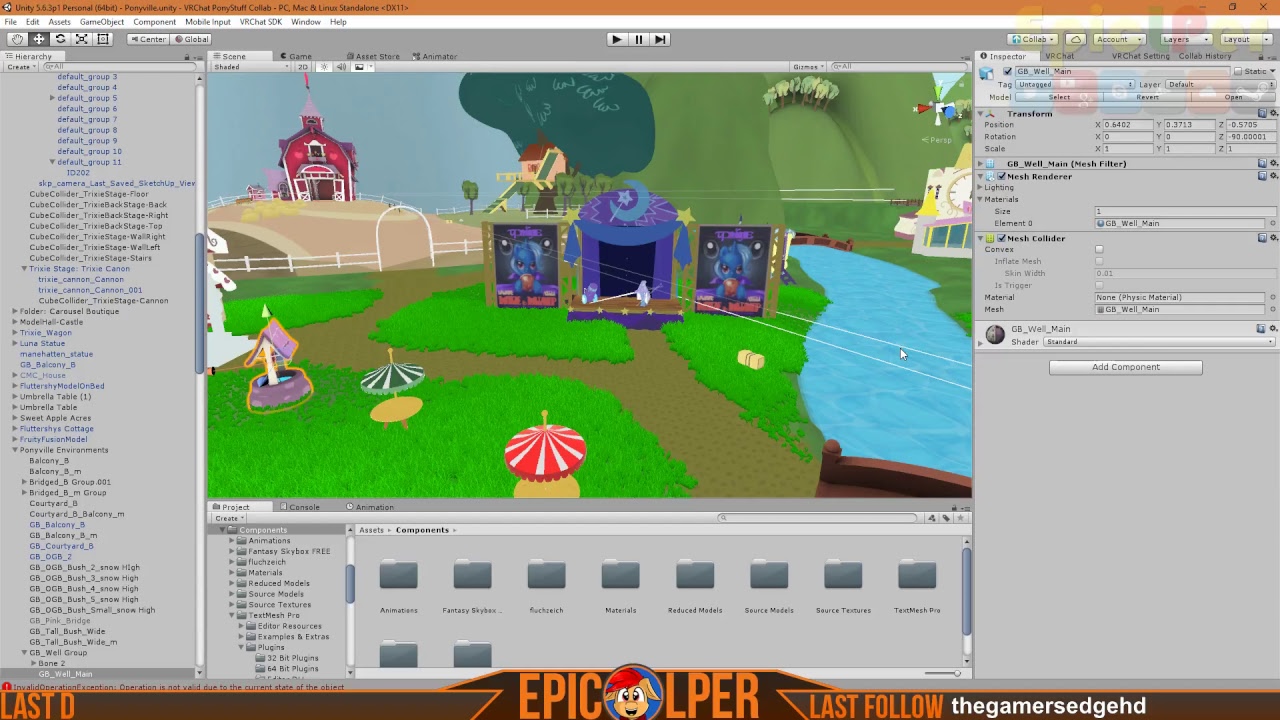Open the Layout dropdown in the toolbar
The image size is (1280, 720).
tap(1245, 39)
